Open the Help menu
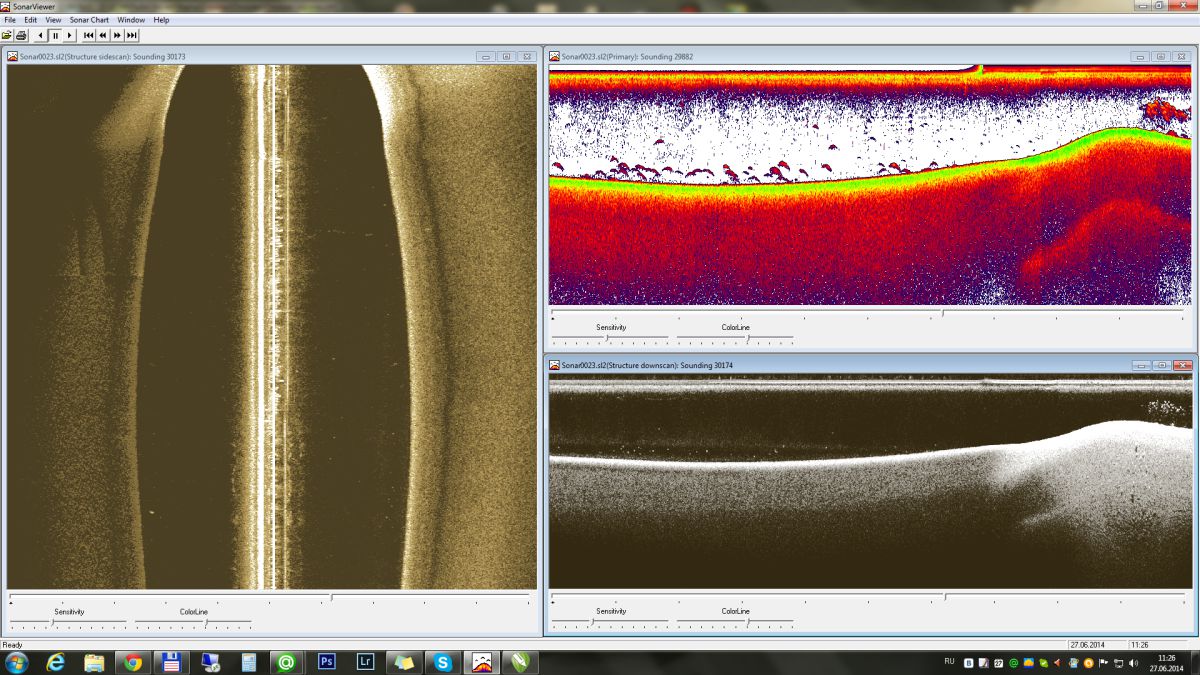Image resolution: width=1200 pixels, height=675 pixels. [161, 20]
